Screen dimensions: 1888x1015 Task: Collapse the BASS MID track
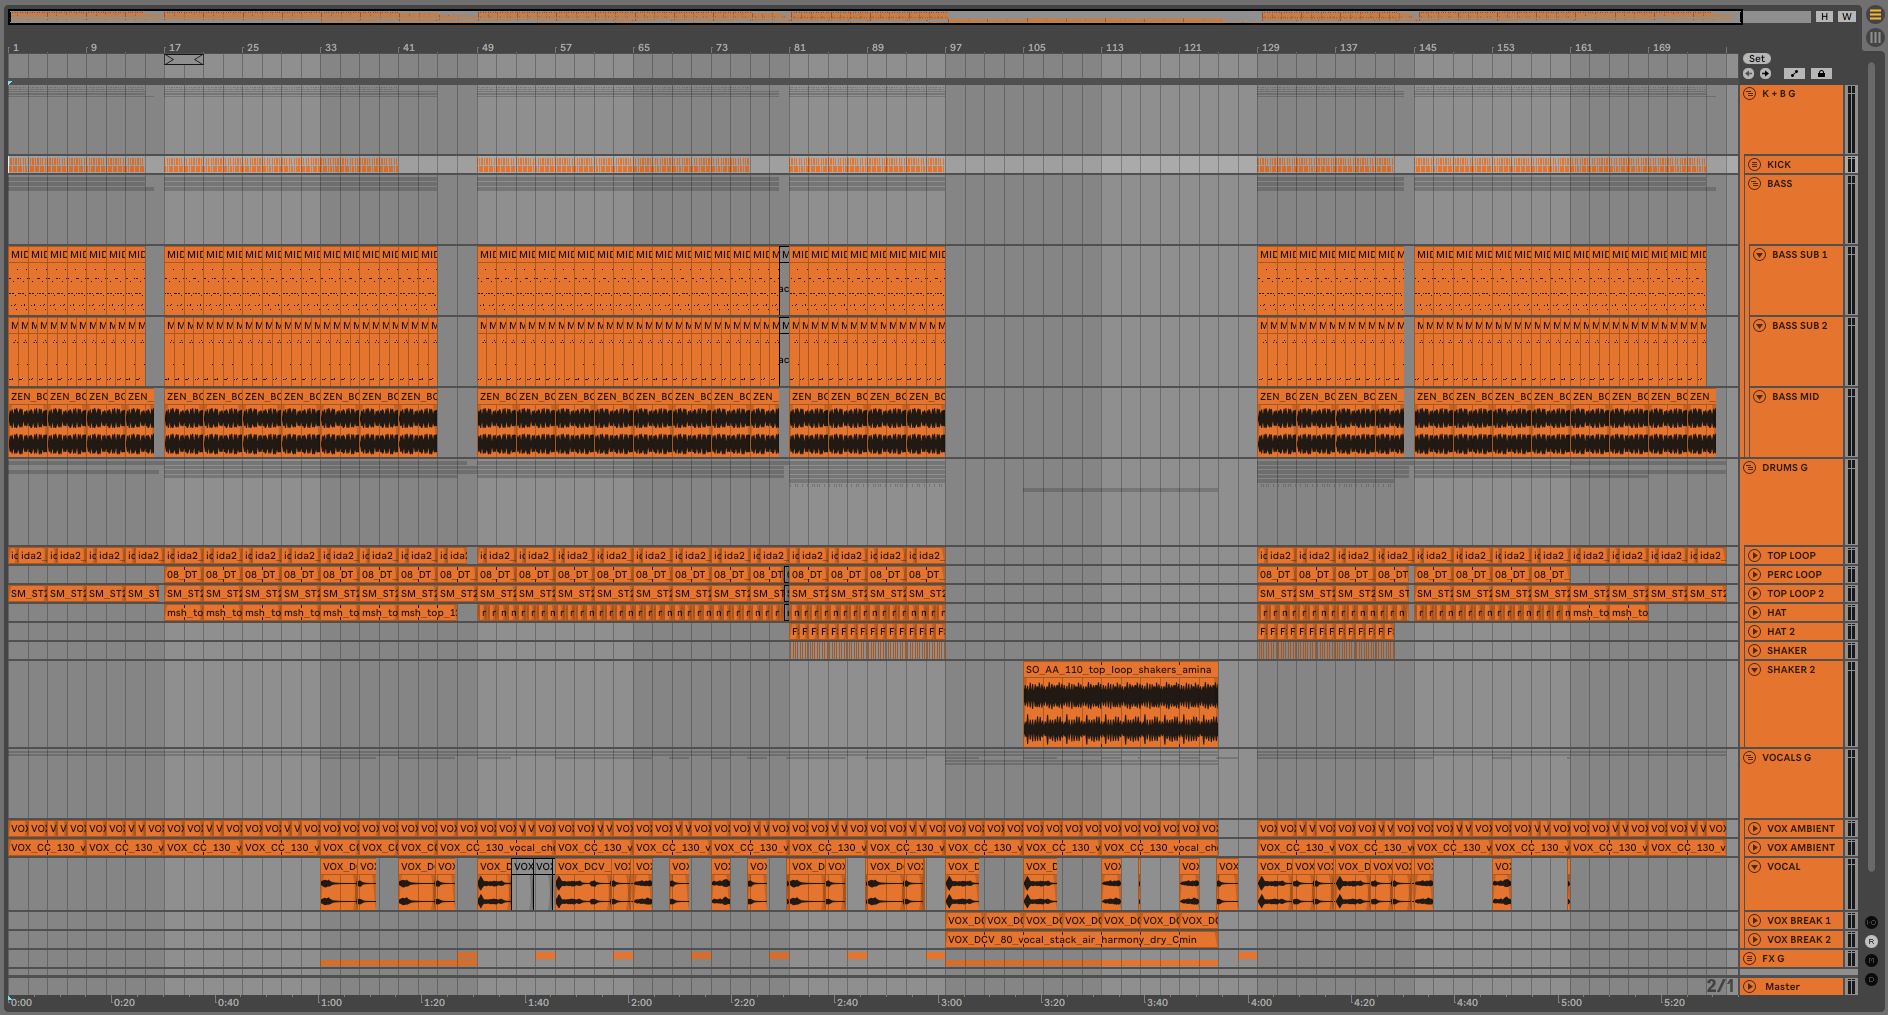point(1759,397)
